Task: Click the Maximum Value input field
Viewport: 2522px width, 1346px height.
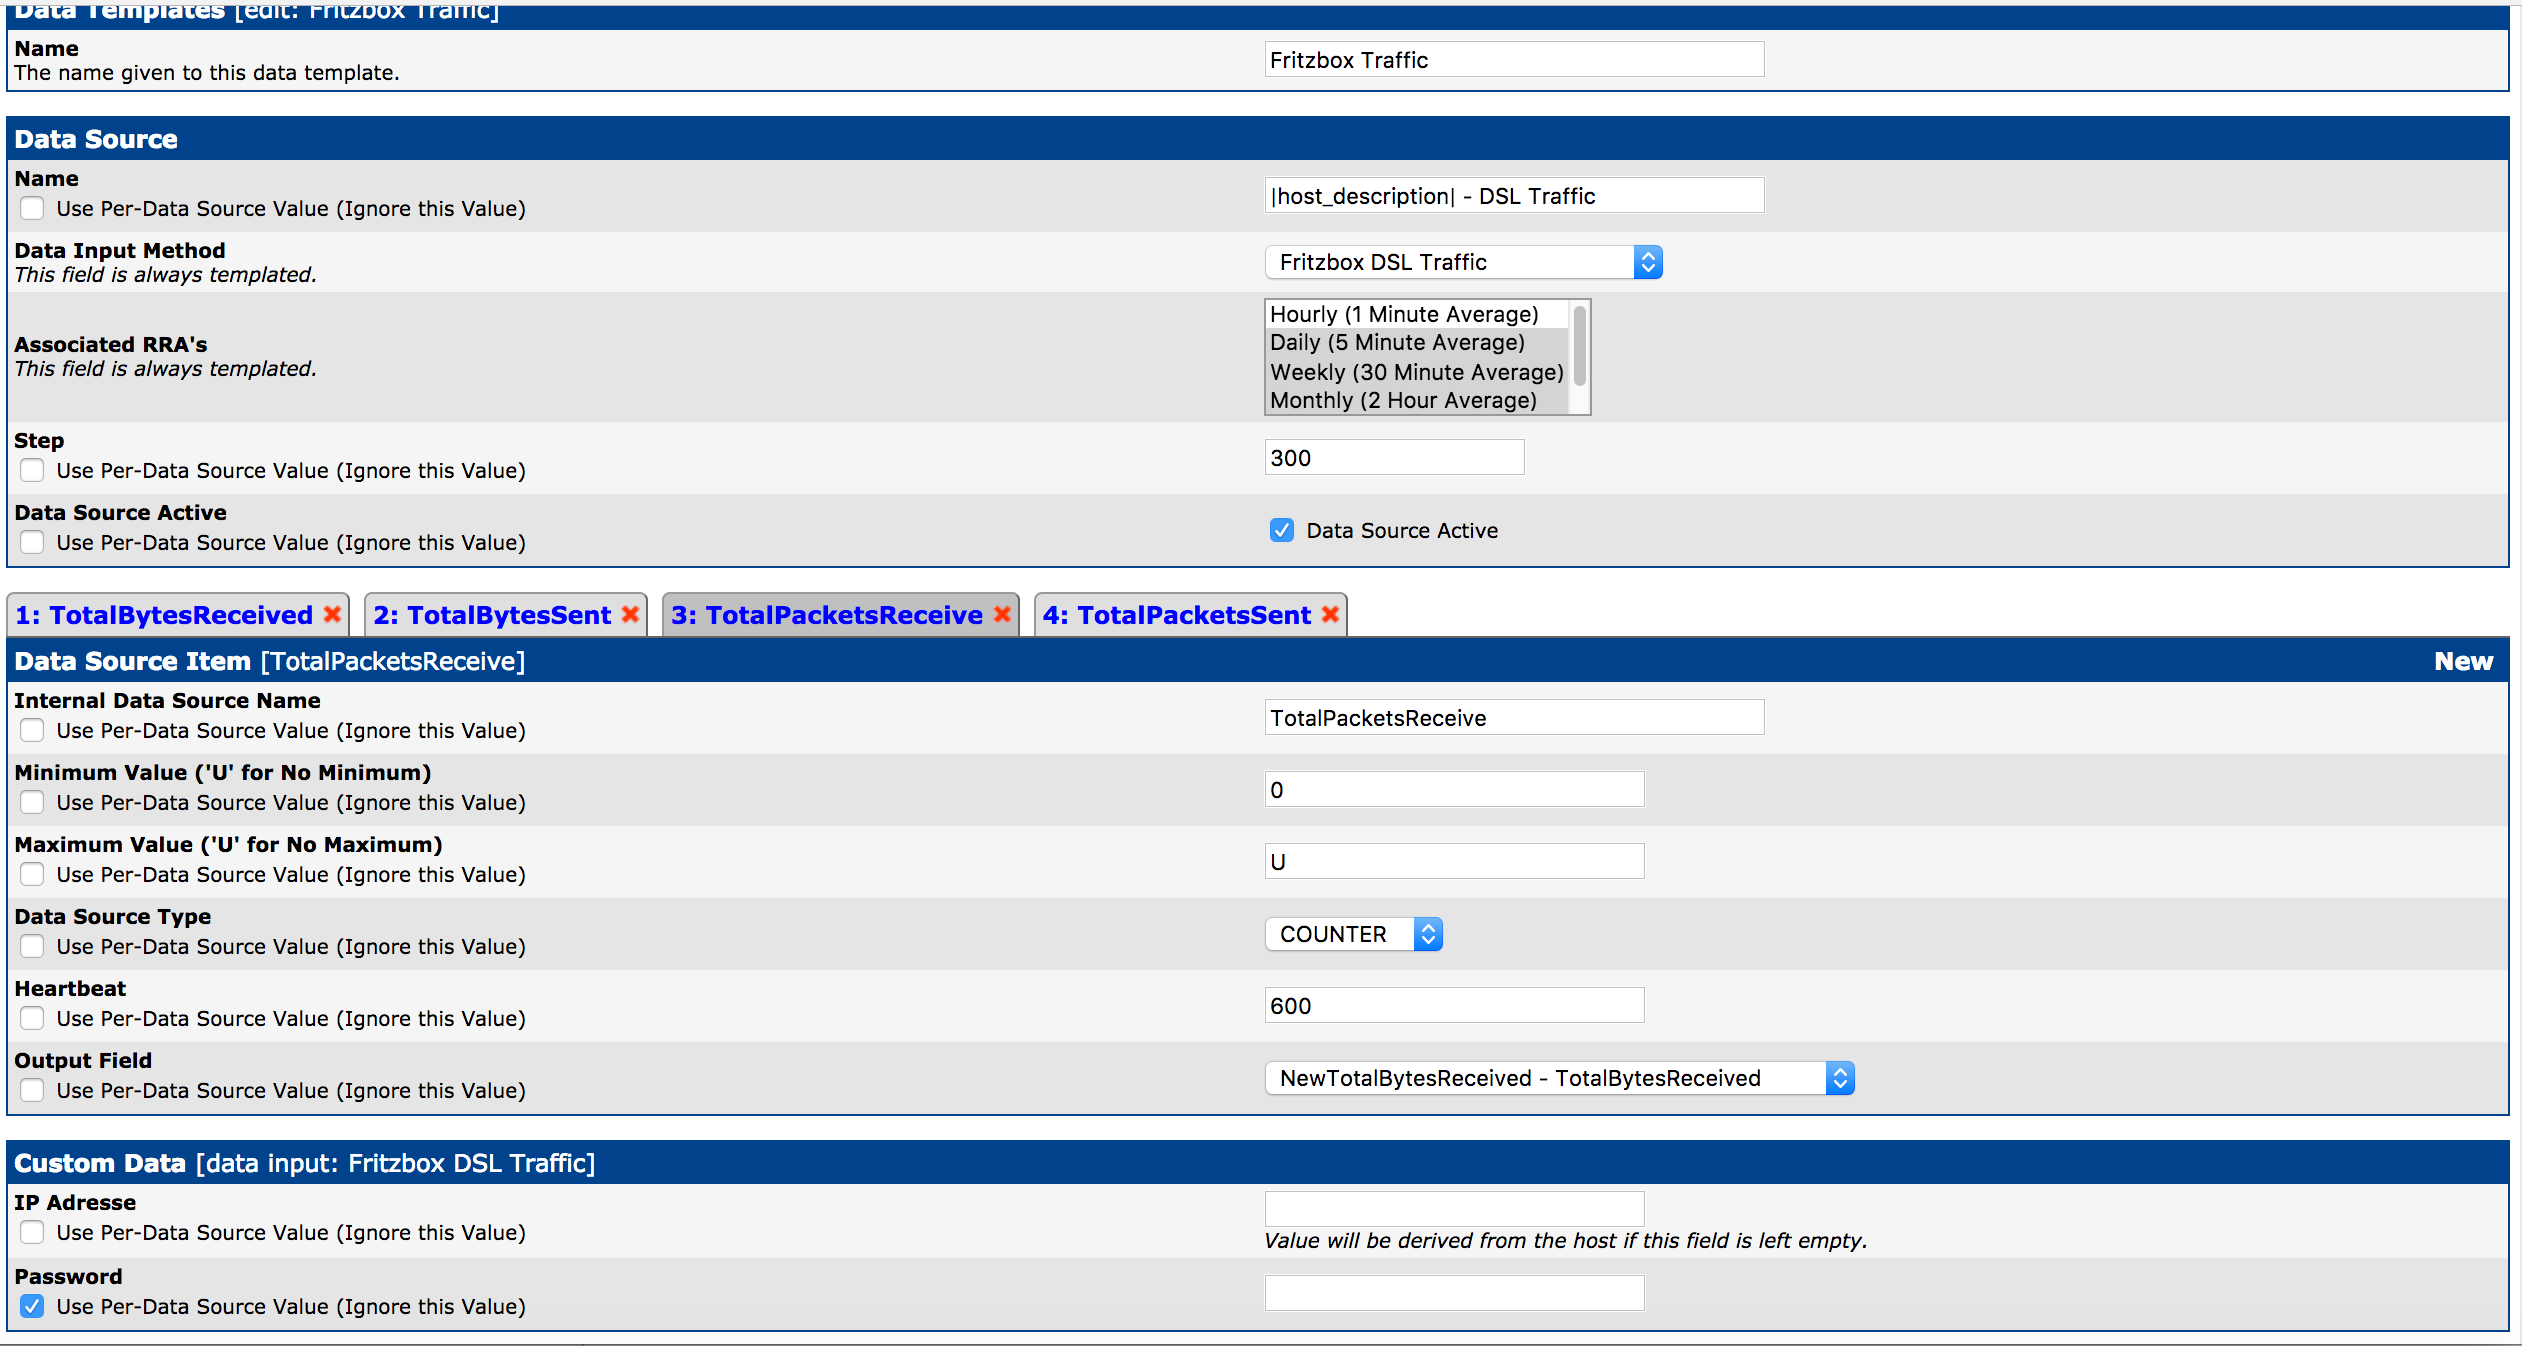Action: [x=1454, y=861]
